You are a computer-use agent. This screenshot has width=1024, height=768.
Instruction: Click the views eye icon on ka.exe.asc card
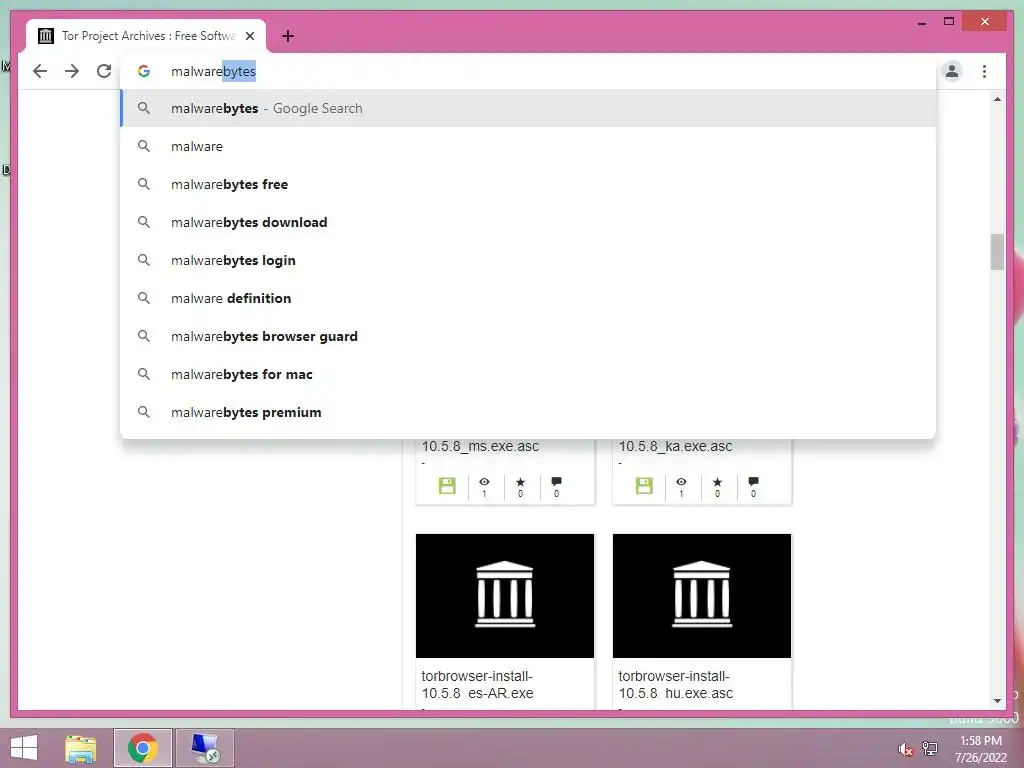coord(681,482)
